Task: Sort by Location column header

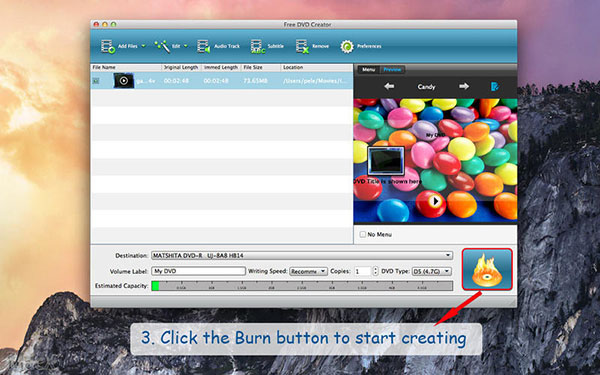Action: point(317,67)
